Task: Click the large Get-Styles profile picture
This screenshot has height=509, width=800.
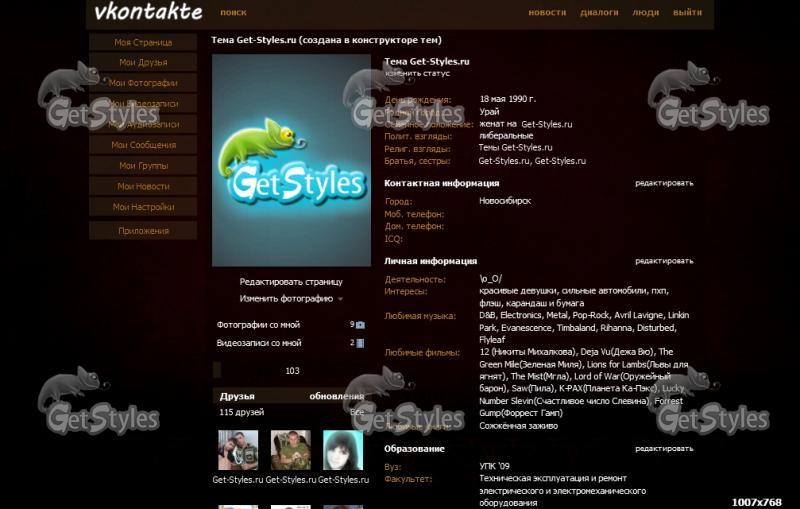Action: click(291, 160)
